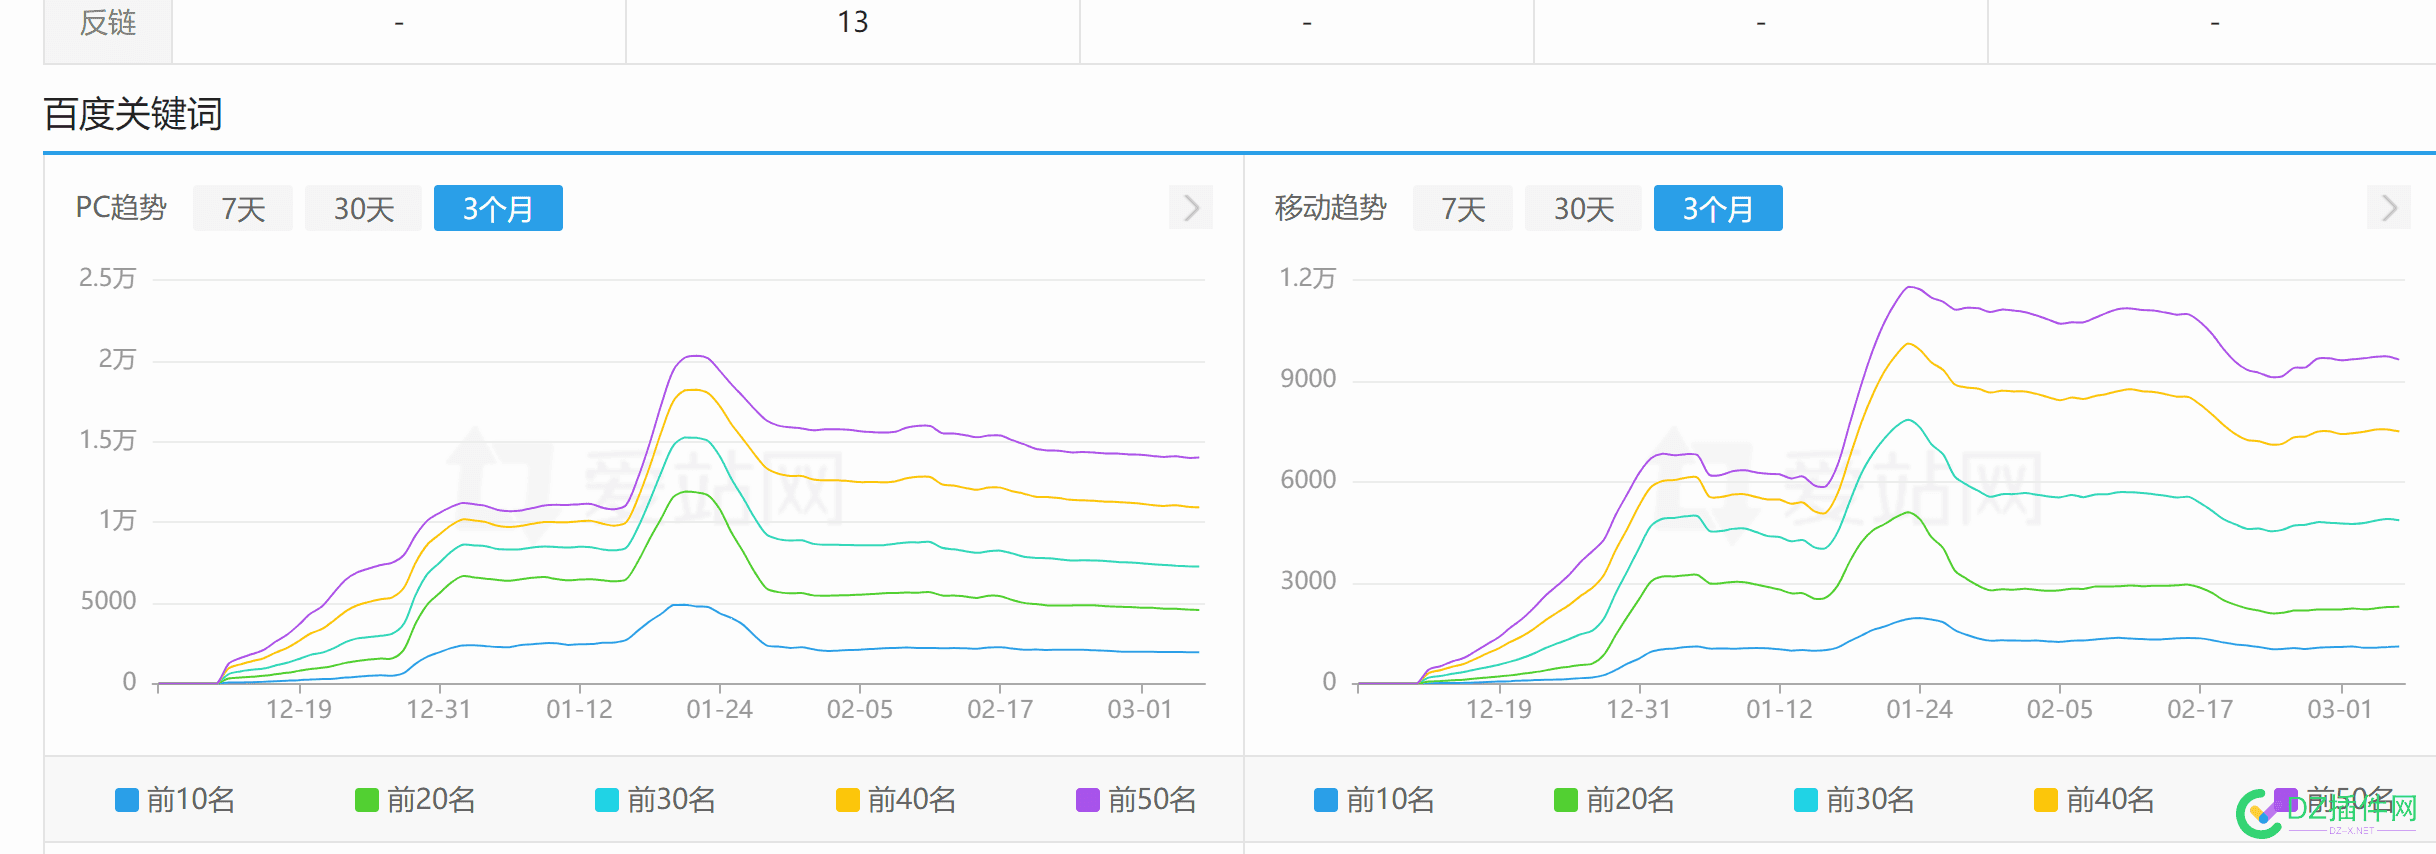The width and height of the screenshot is (2436, 854).
Task: Toggle 前50名 series in PC legend
Action: (x=1136, y=800)
